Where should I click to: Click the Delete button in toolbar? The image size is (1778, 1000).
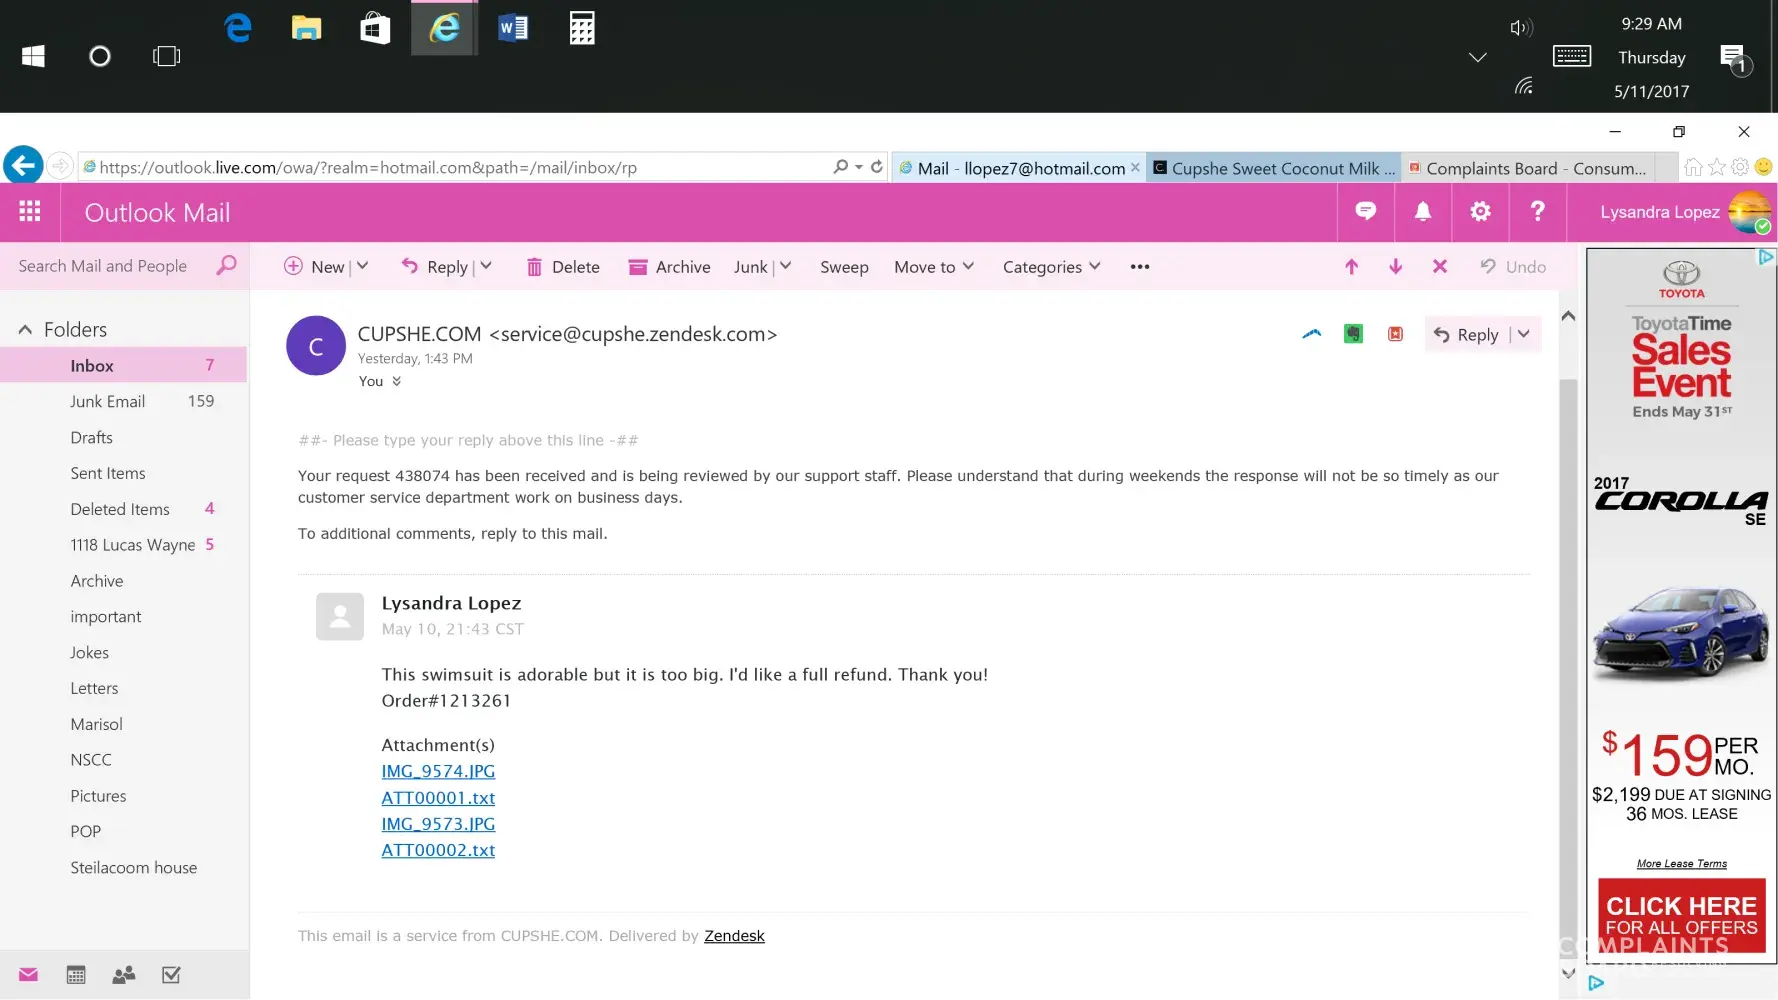[563, 267]
